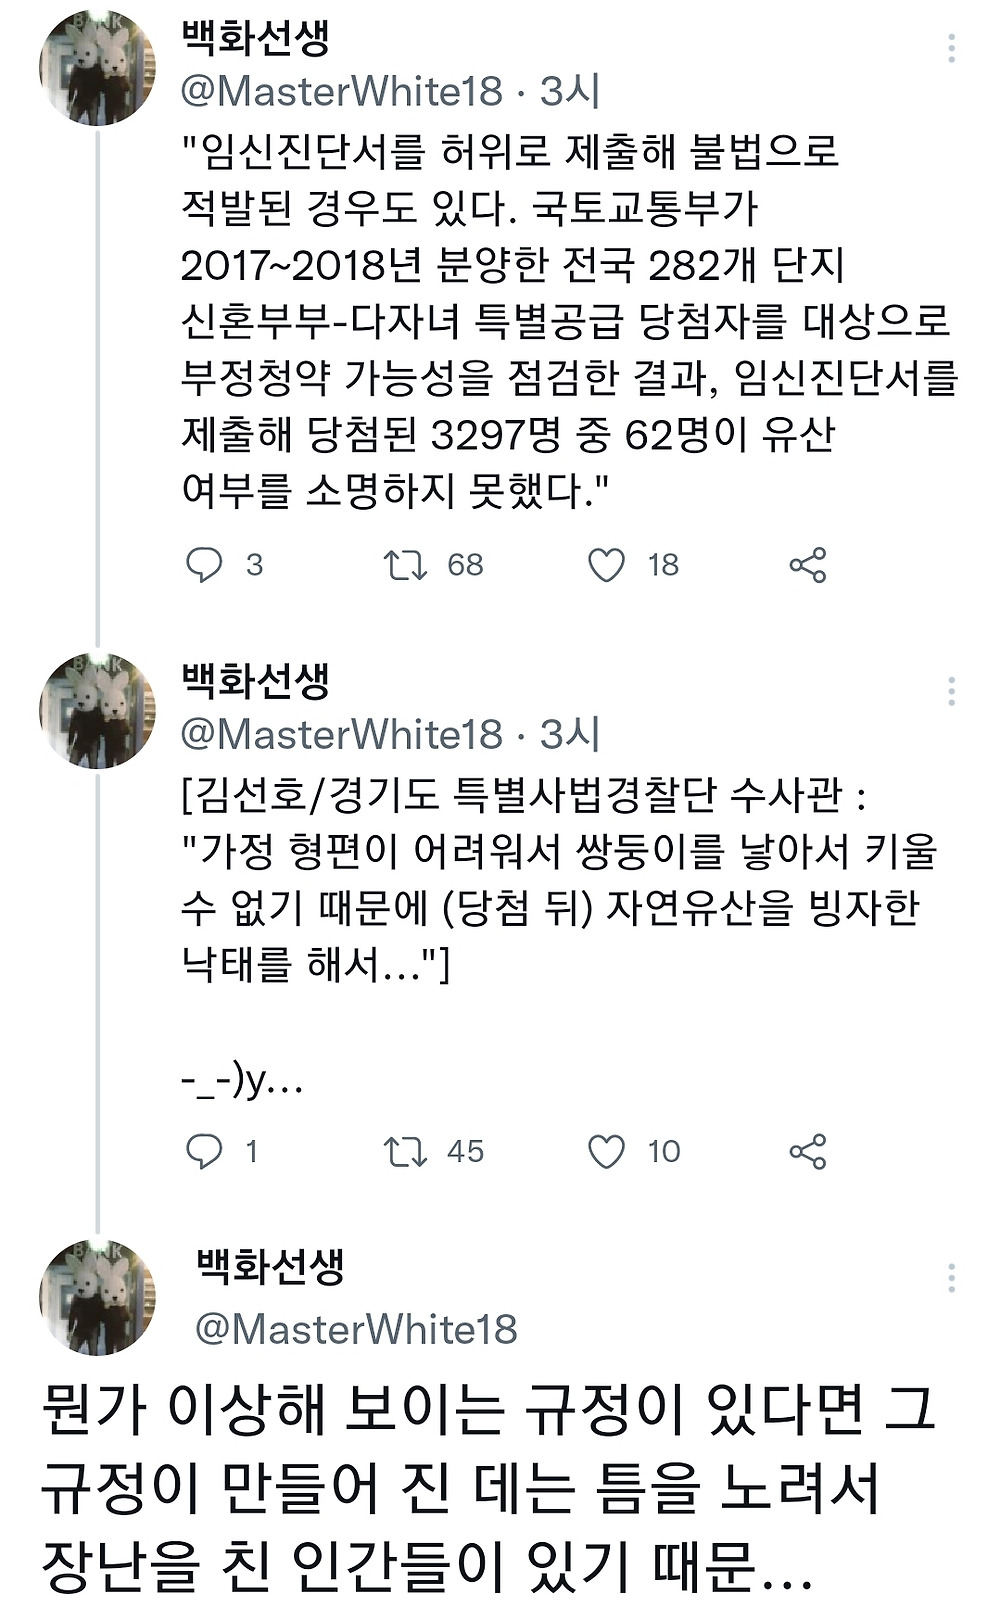Image resolution: width=1000 pixels, height=1620 pixels.
Task: Retweet the first tweet with 68 retweets
Action: [x=406, y=565]
